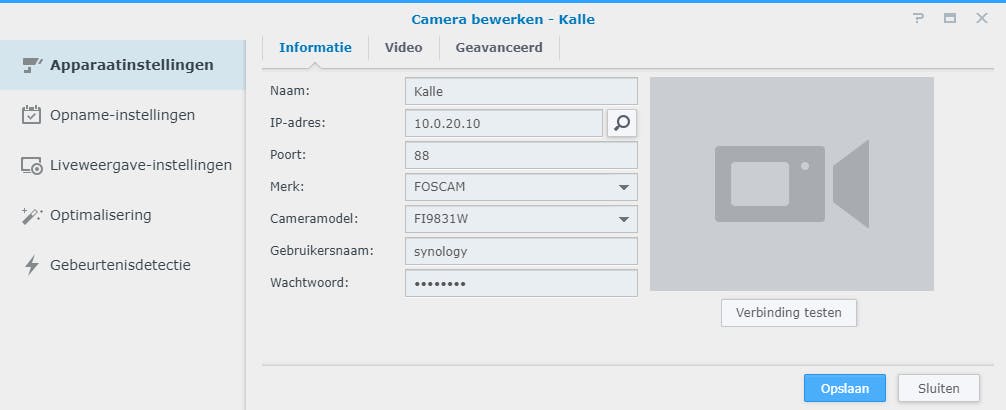This screenshot has height=410, width=1006.
Task: Click the Gebeurtenisdetectie lightning bolt icon
Action: (31, 265)
